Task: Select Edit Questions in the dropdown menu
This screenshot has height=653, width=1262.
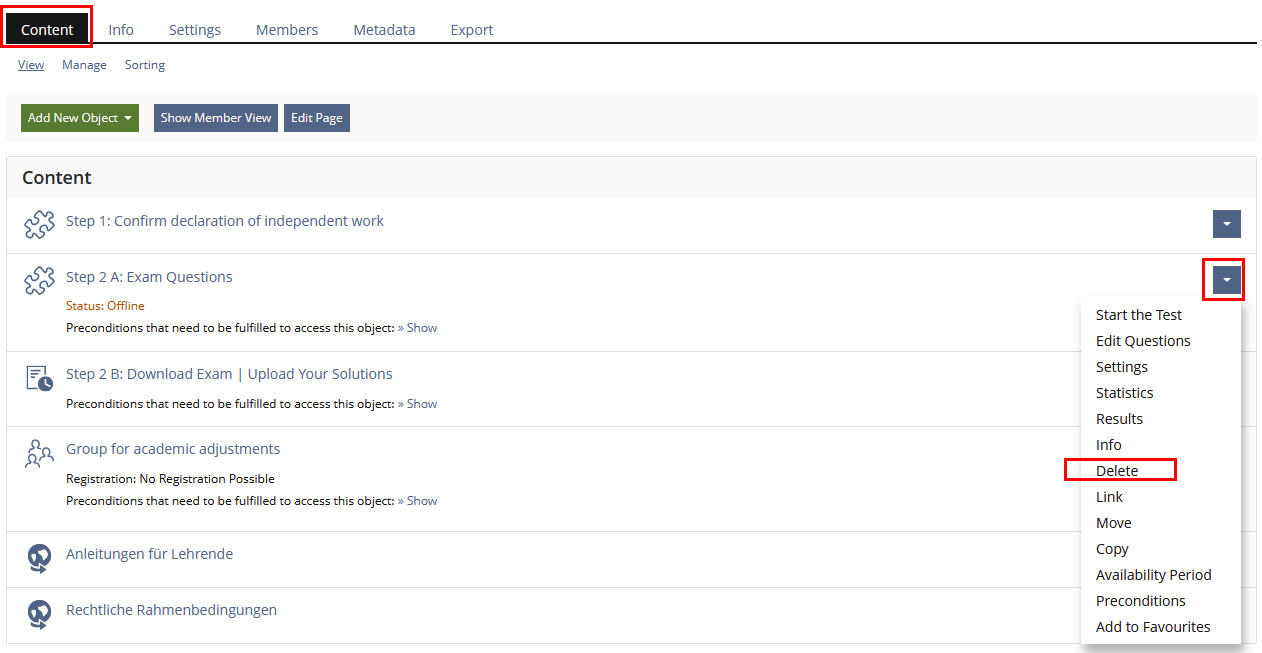Action: tap(1143, 341)
